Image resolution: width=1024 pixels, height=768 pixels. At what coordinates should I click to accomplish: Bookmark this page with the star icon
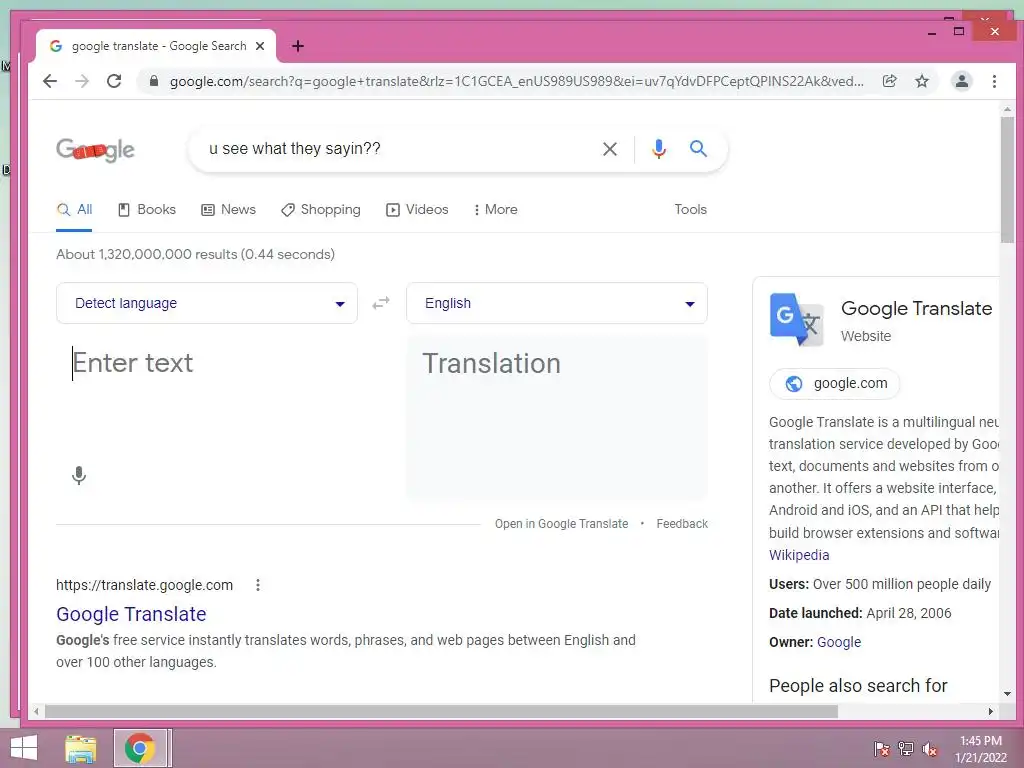pos(921,81)
